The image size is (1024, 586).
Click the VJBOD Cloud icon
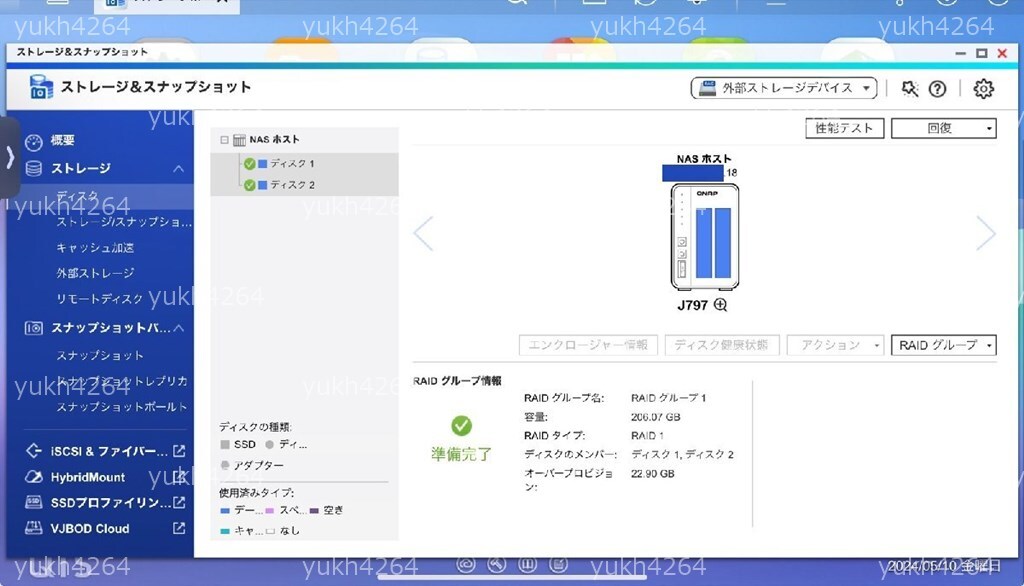pyautogui.click(x=33, y=528)
